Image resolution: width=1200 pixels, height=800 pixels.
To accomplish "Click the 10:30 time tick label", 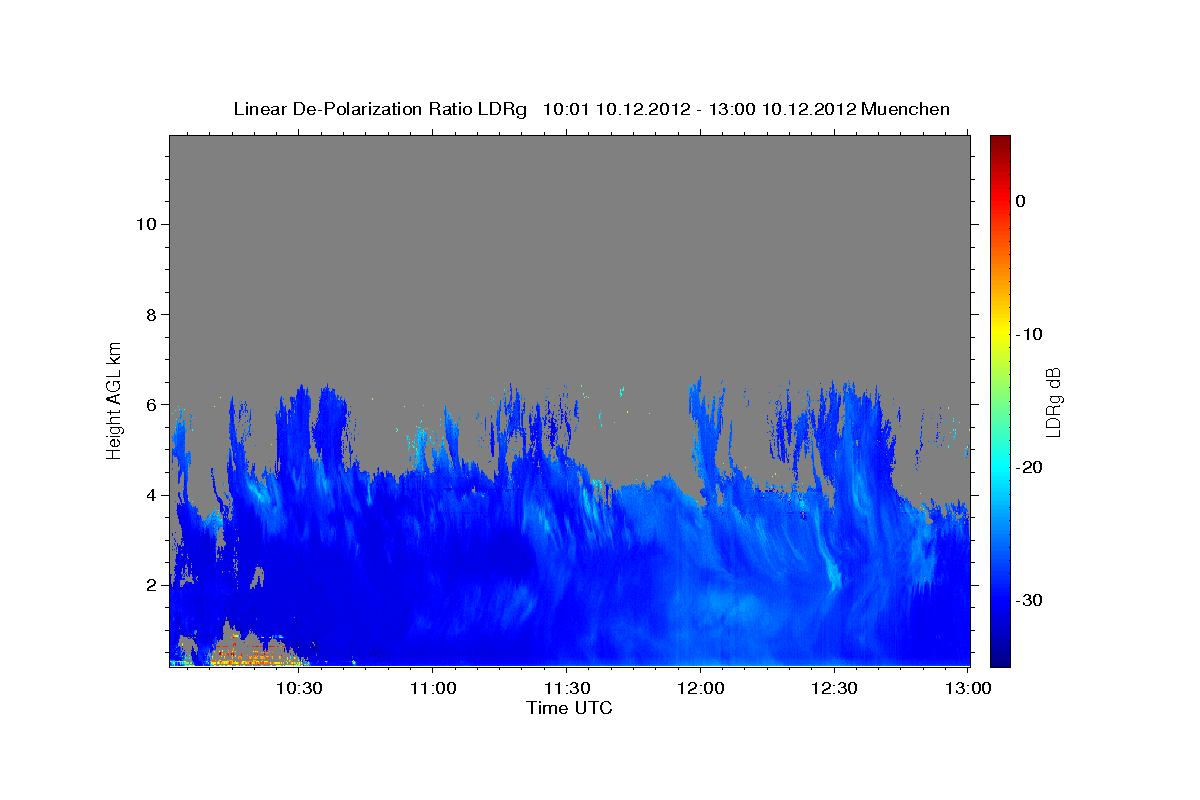I will click(299, 688).
